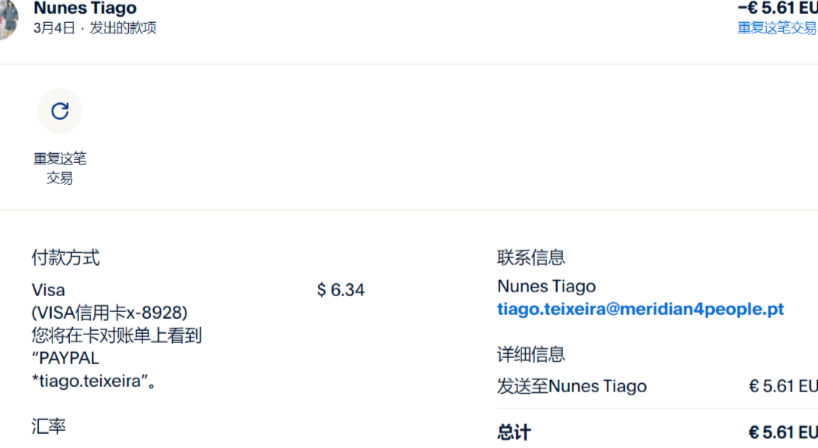Click the tiago.teixeira@meridian4people.pt email link
The image size is (818, 448).
coord(640,310)
